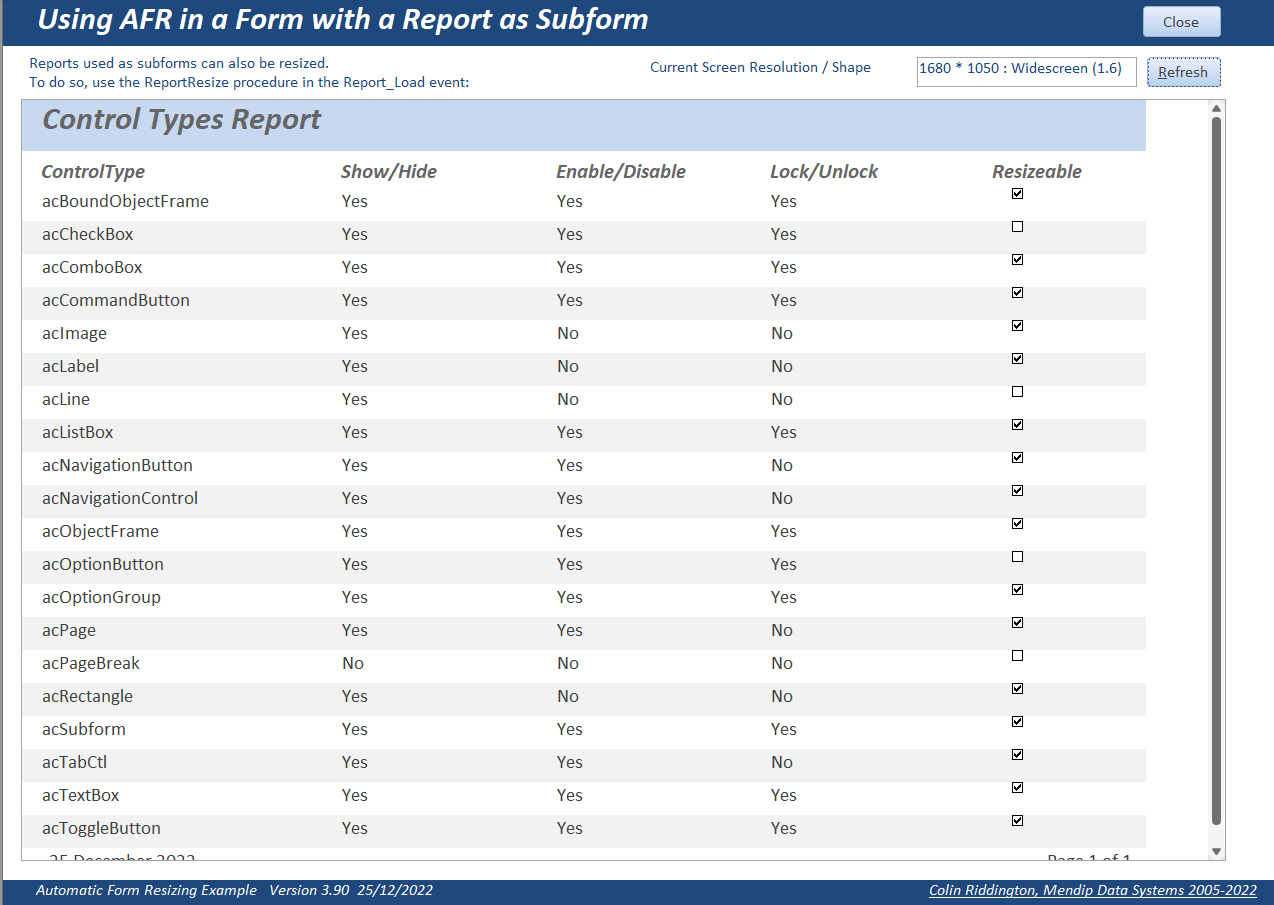This screenshot has width=1274, height=905.
Task: Click the Control Types Report title
Action: pyautogui.click(x=182, y=120)
